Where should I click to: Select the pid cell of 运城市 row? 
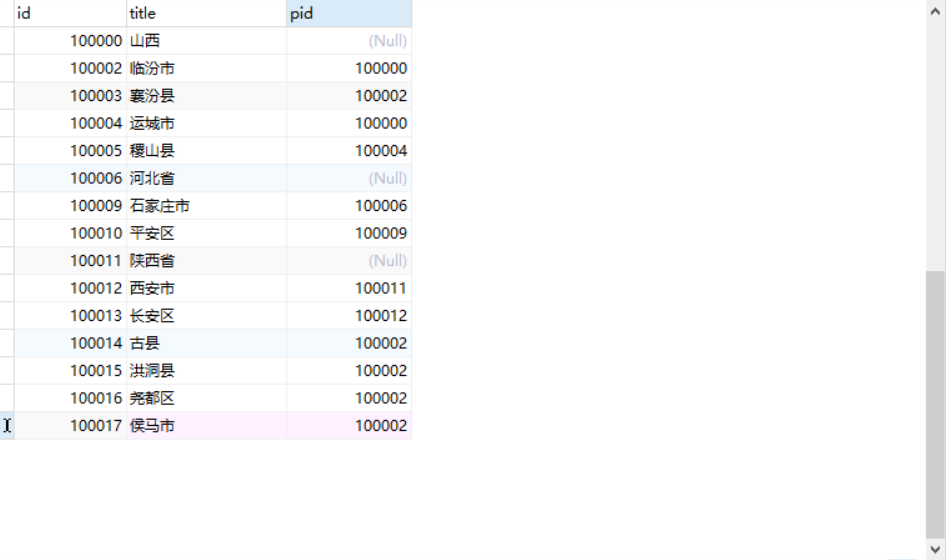349,123
